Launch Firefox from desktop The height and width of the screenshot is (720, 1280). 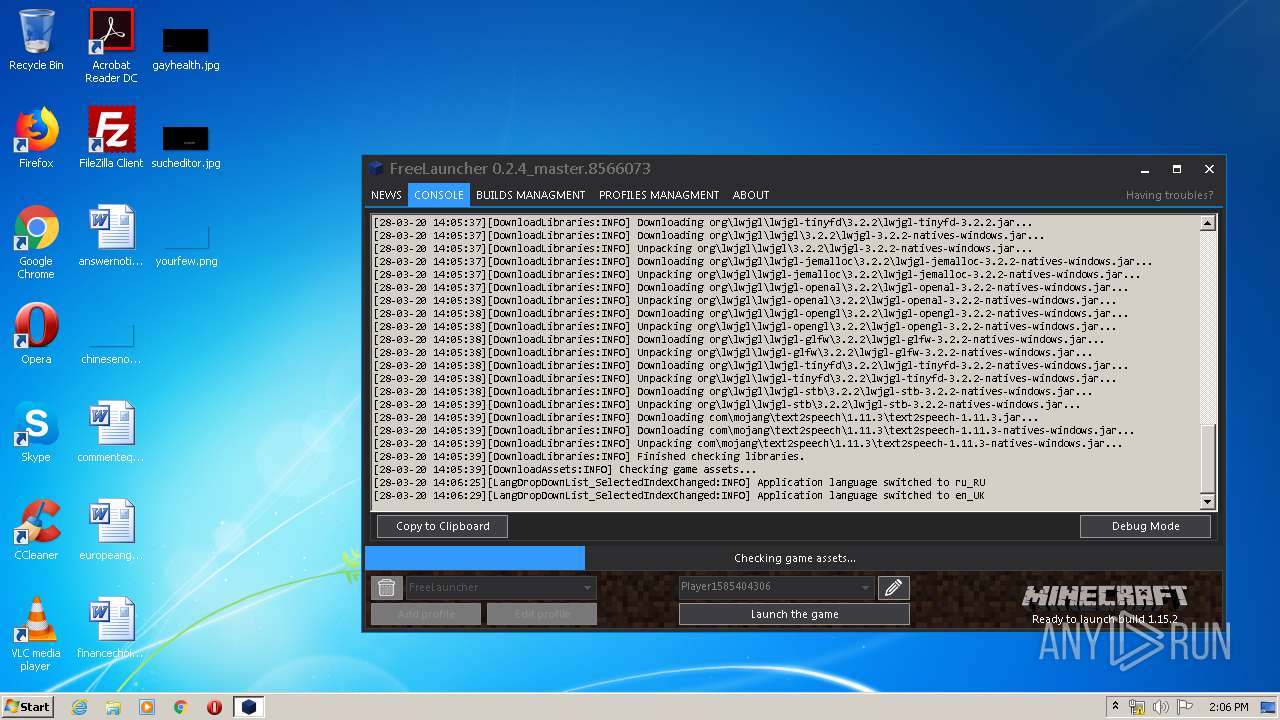click(x=36, y=138)
